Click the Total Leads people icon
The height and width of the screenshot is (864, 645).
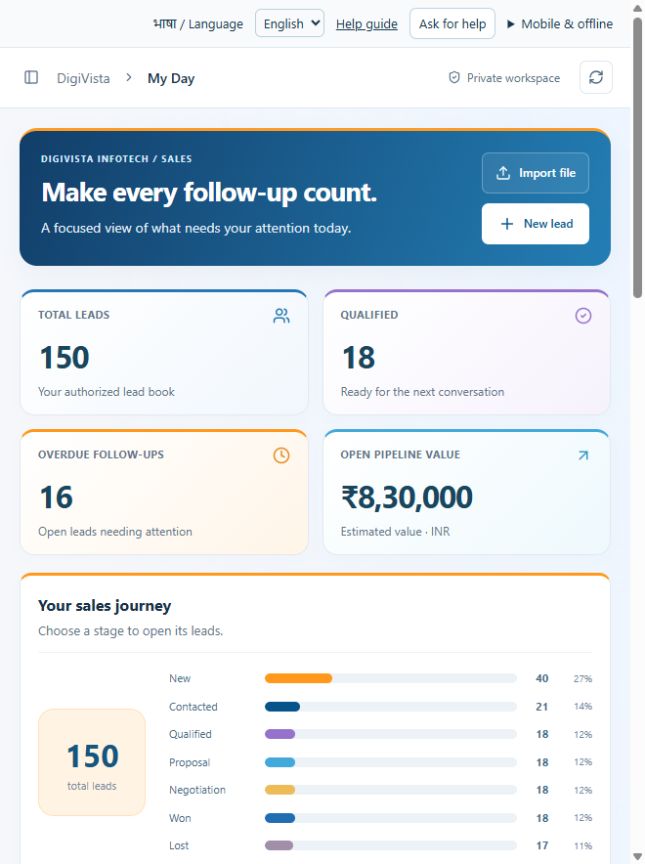[x=281, y=316]
